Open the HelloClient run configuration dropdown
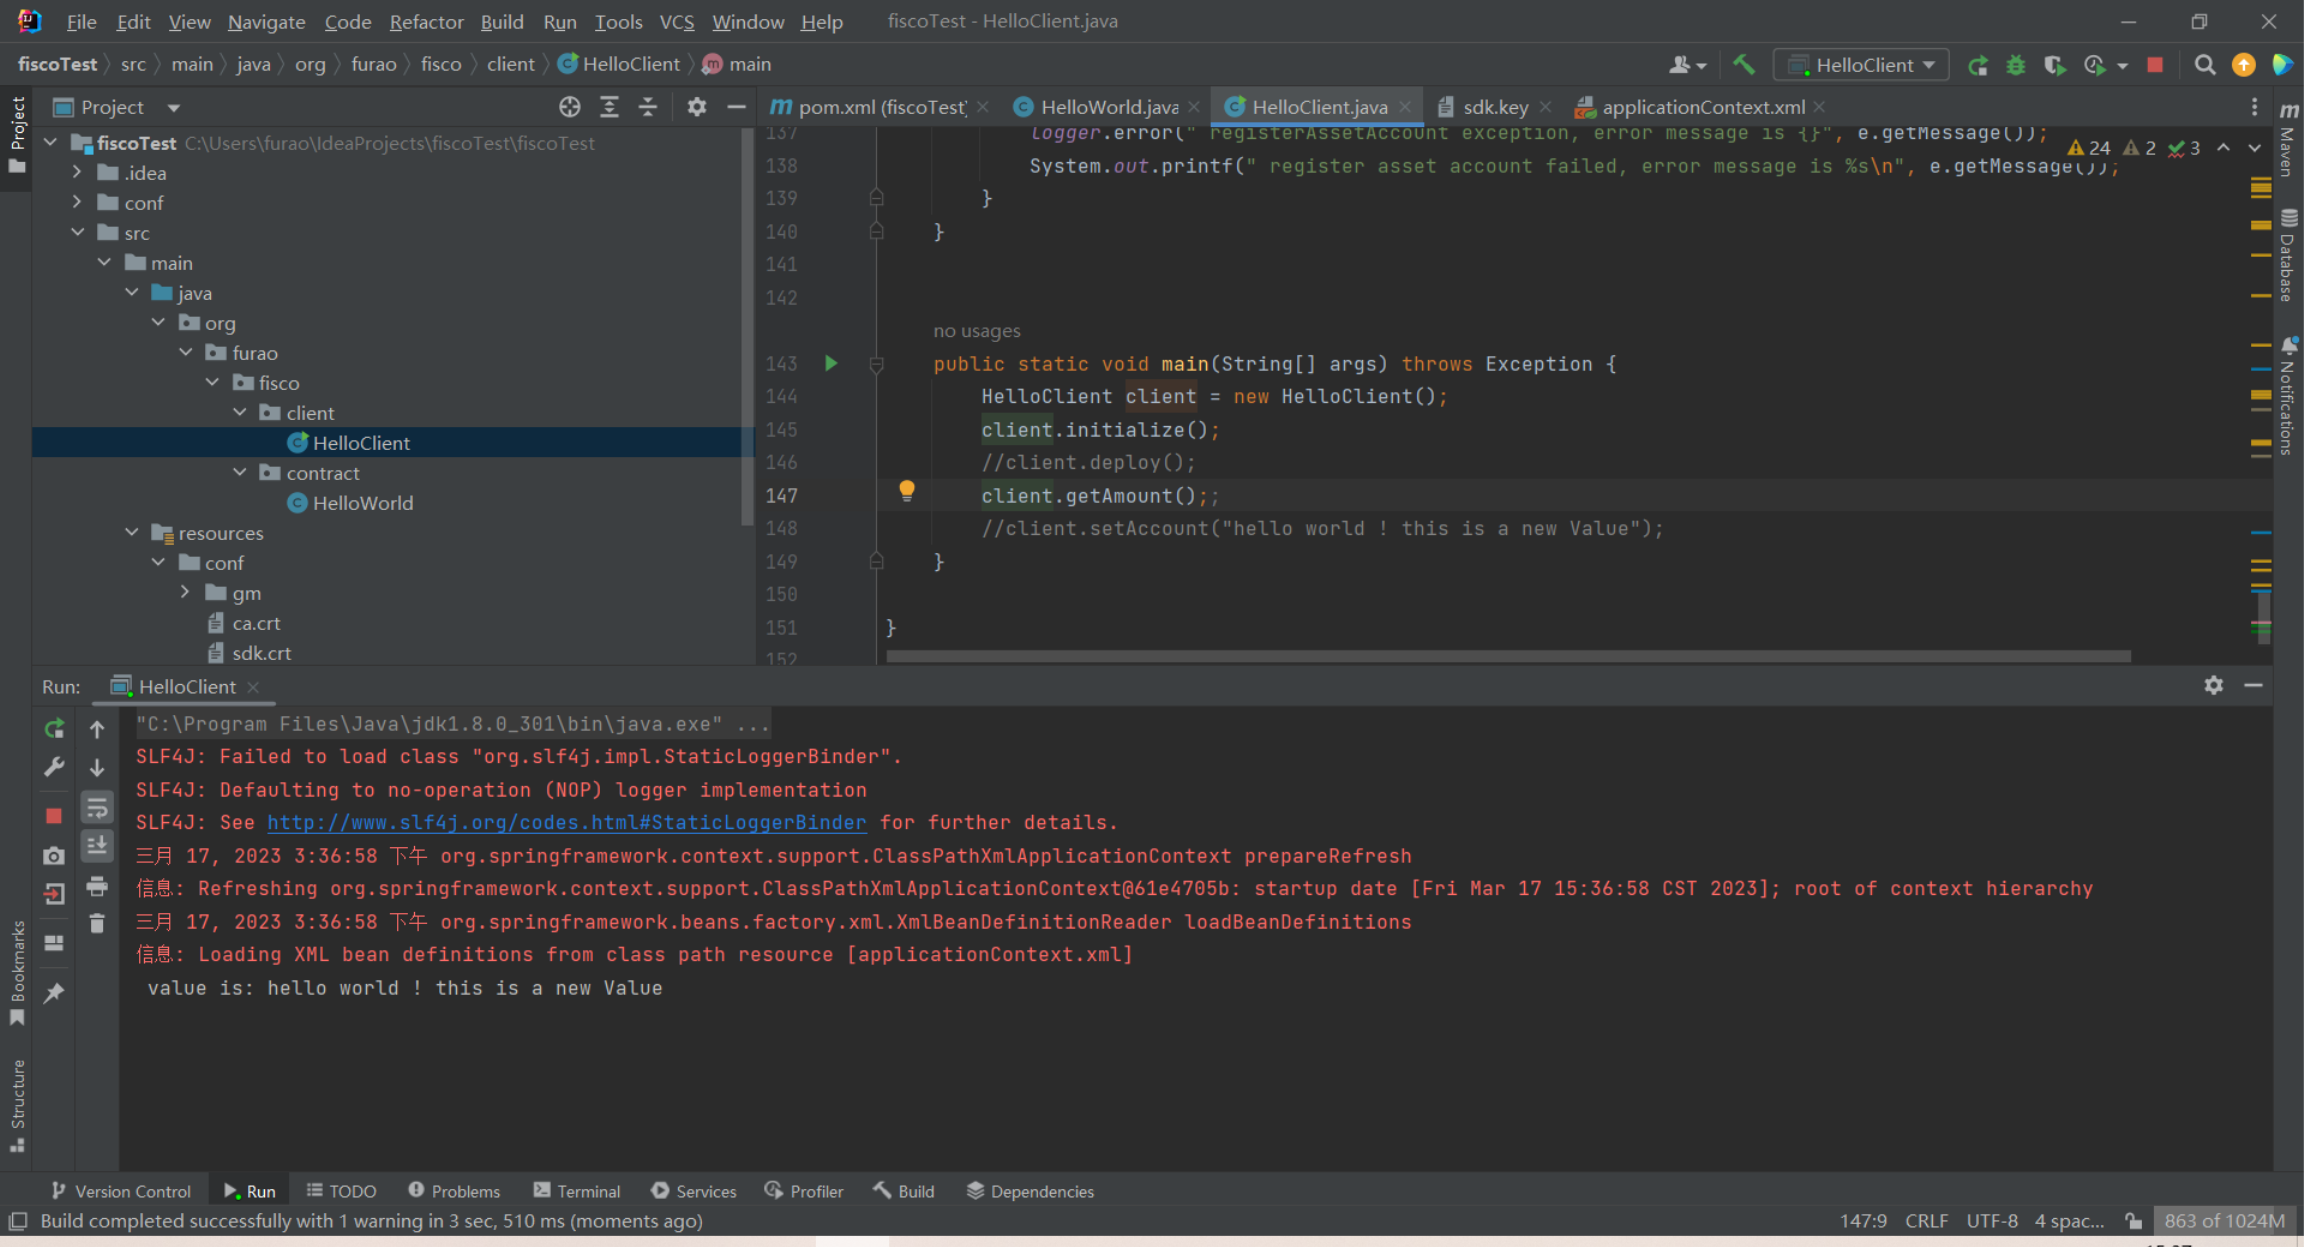This screenshot has width=2304, height=1247. (x=1862, y=65)
